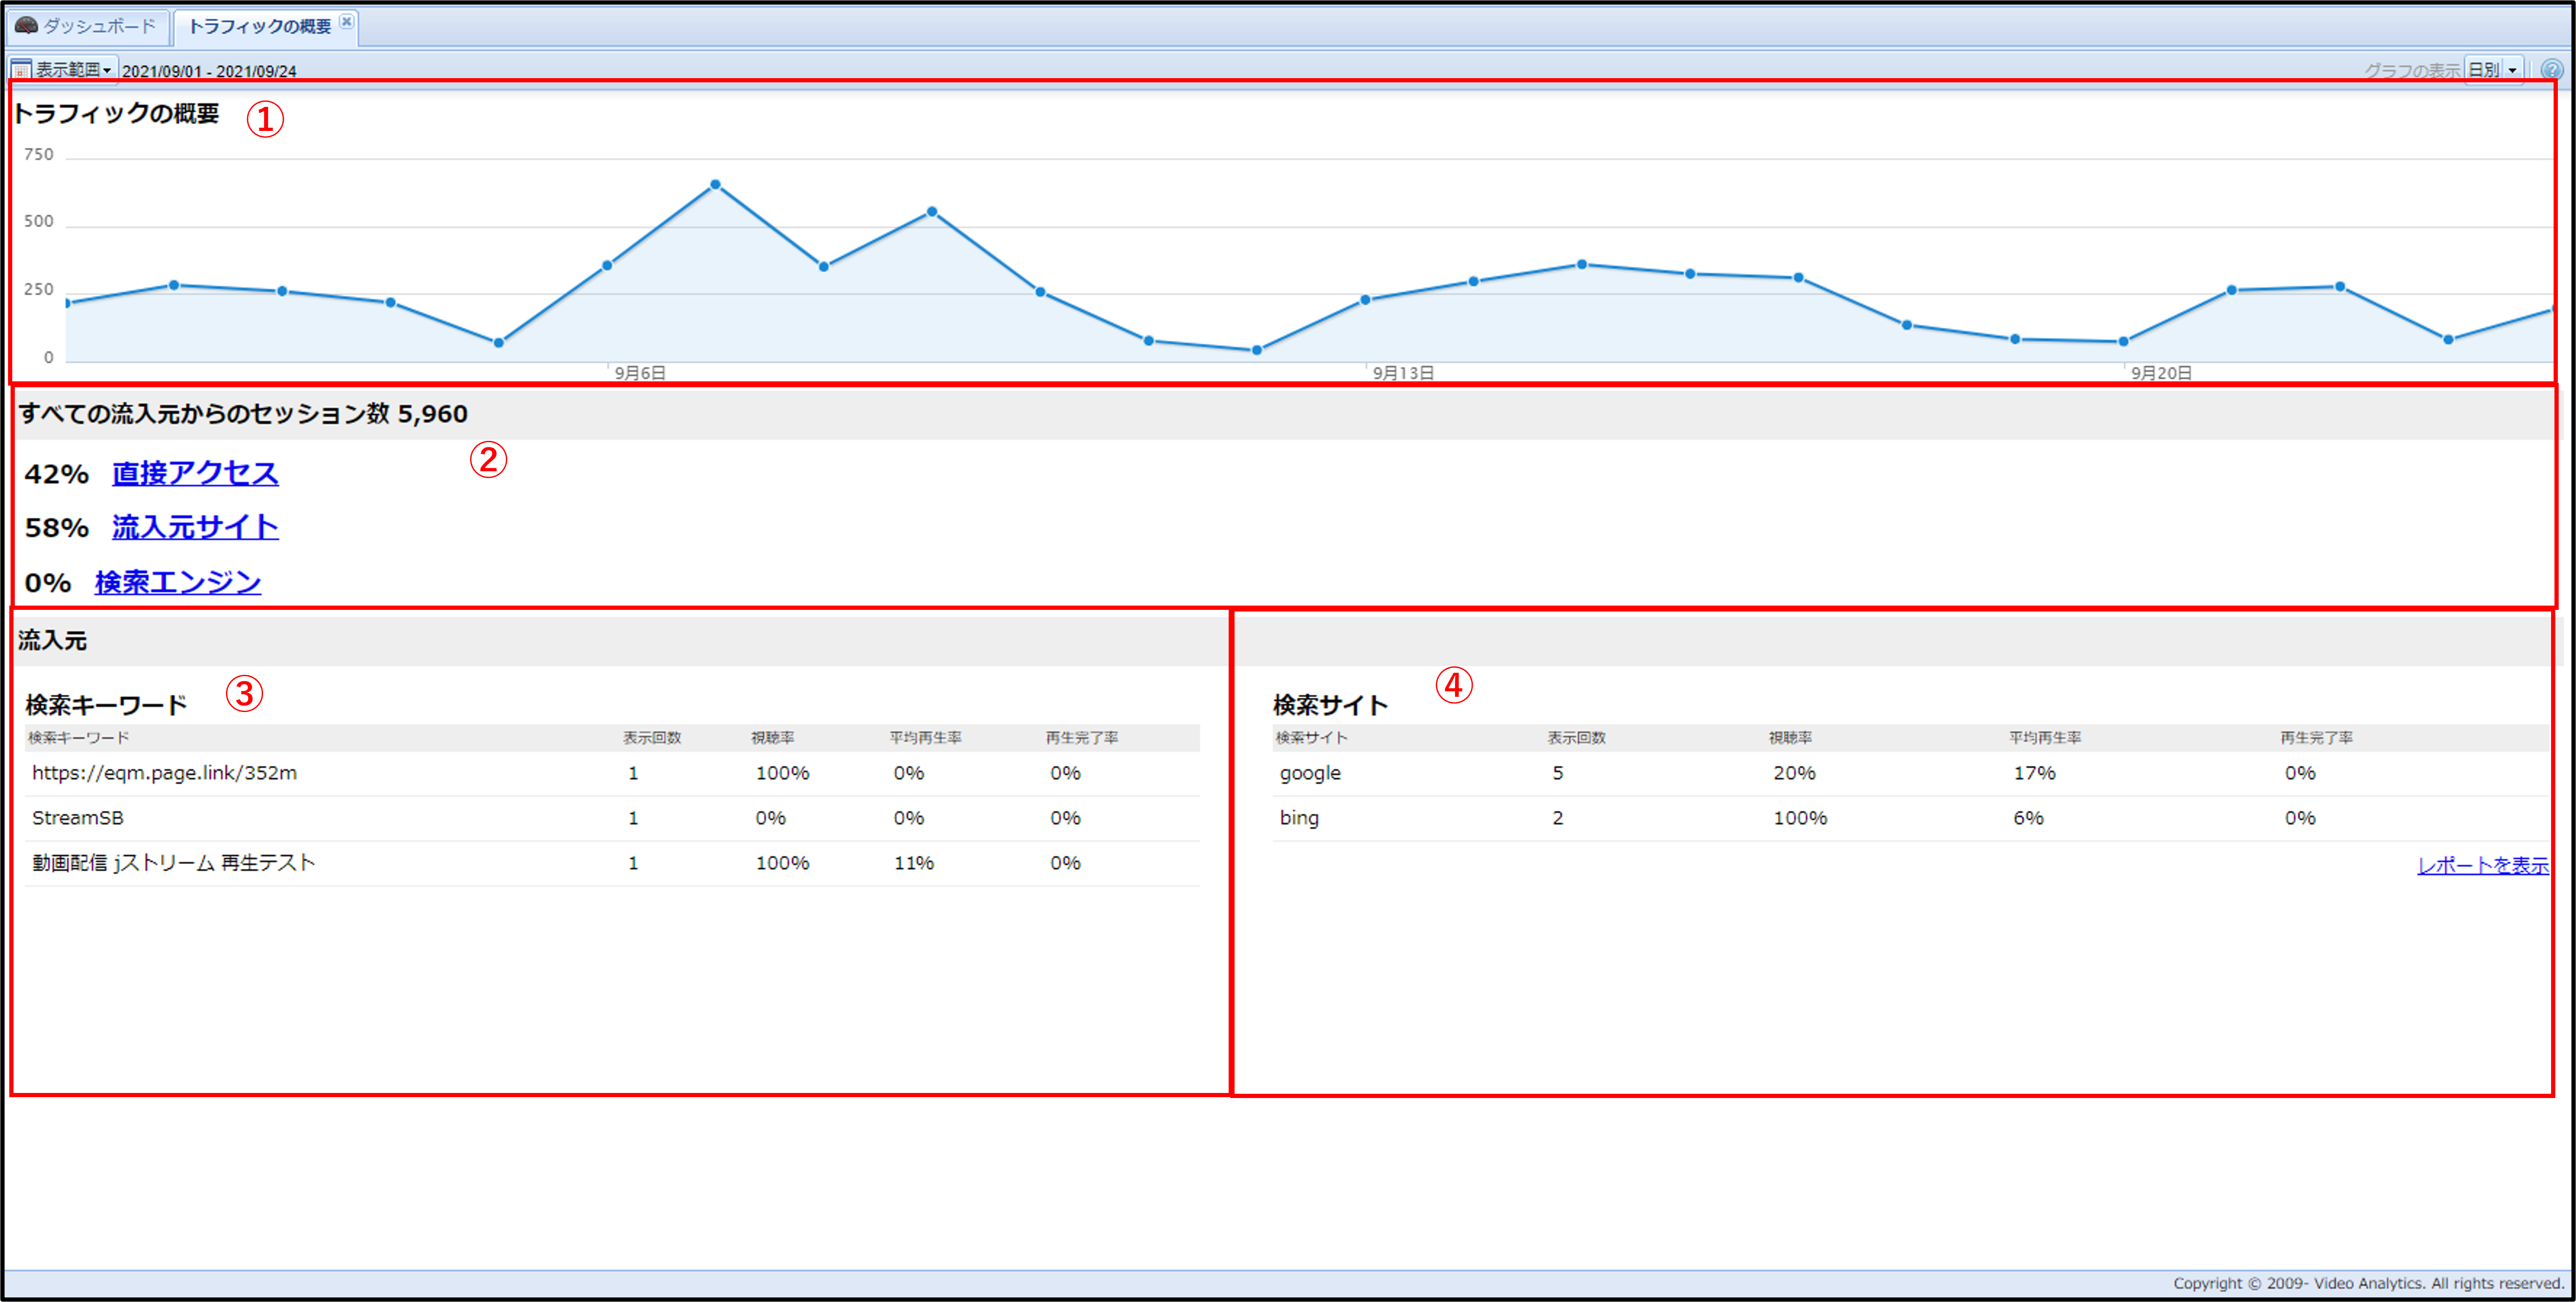The image size is (2576, 1302).
Task: Open the 流入元サイト link
Action: [195, 527]
